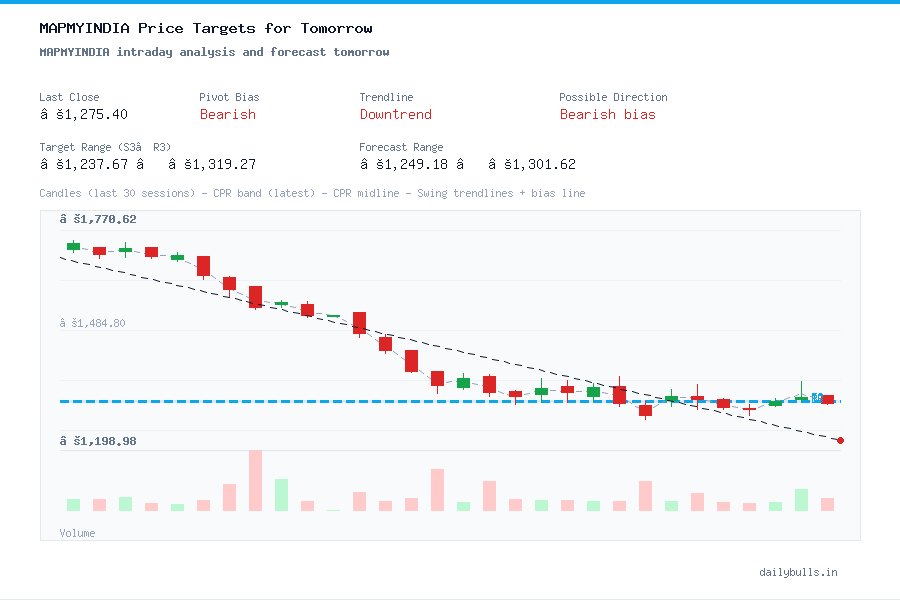Click the red dot ending the trendline
Screen dimensions: 900x600
[x=840, y=440]
